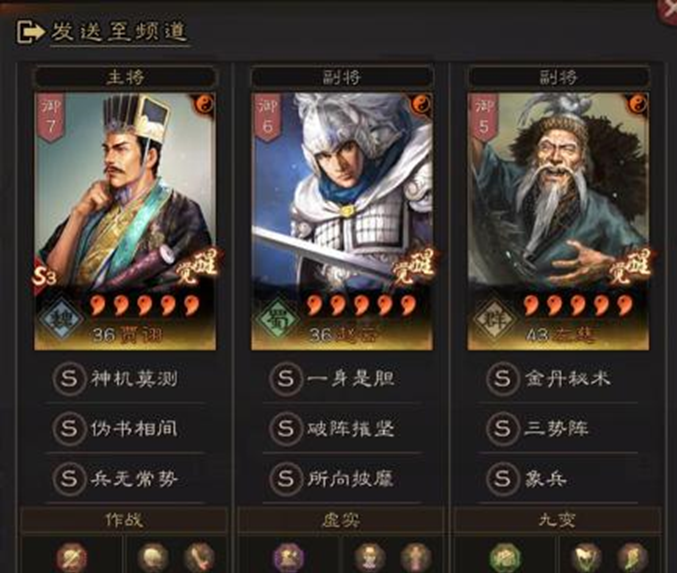Select the 贾诩 general card portrait

125,221
